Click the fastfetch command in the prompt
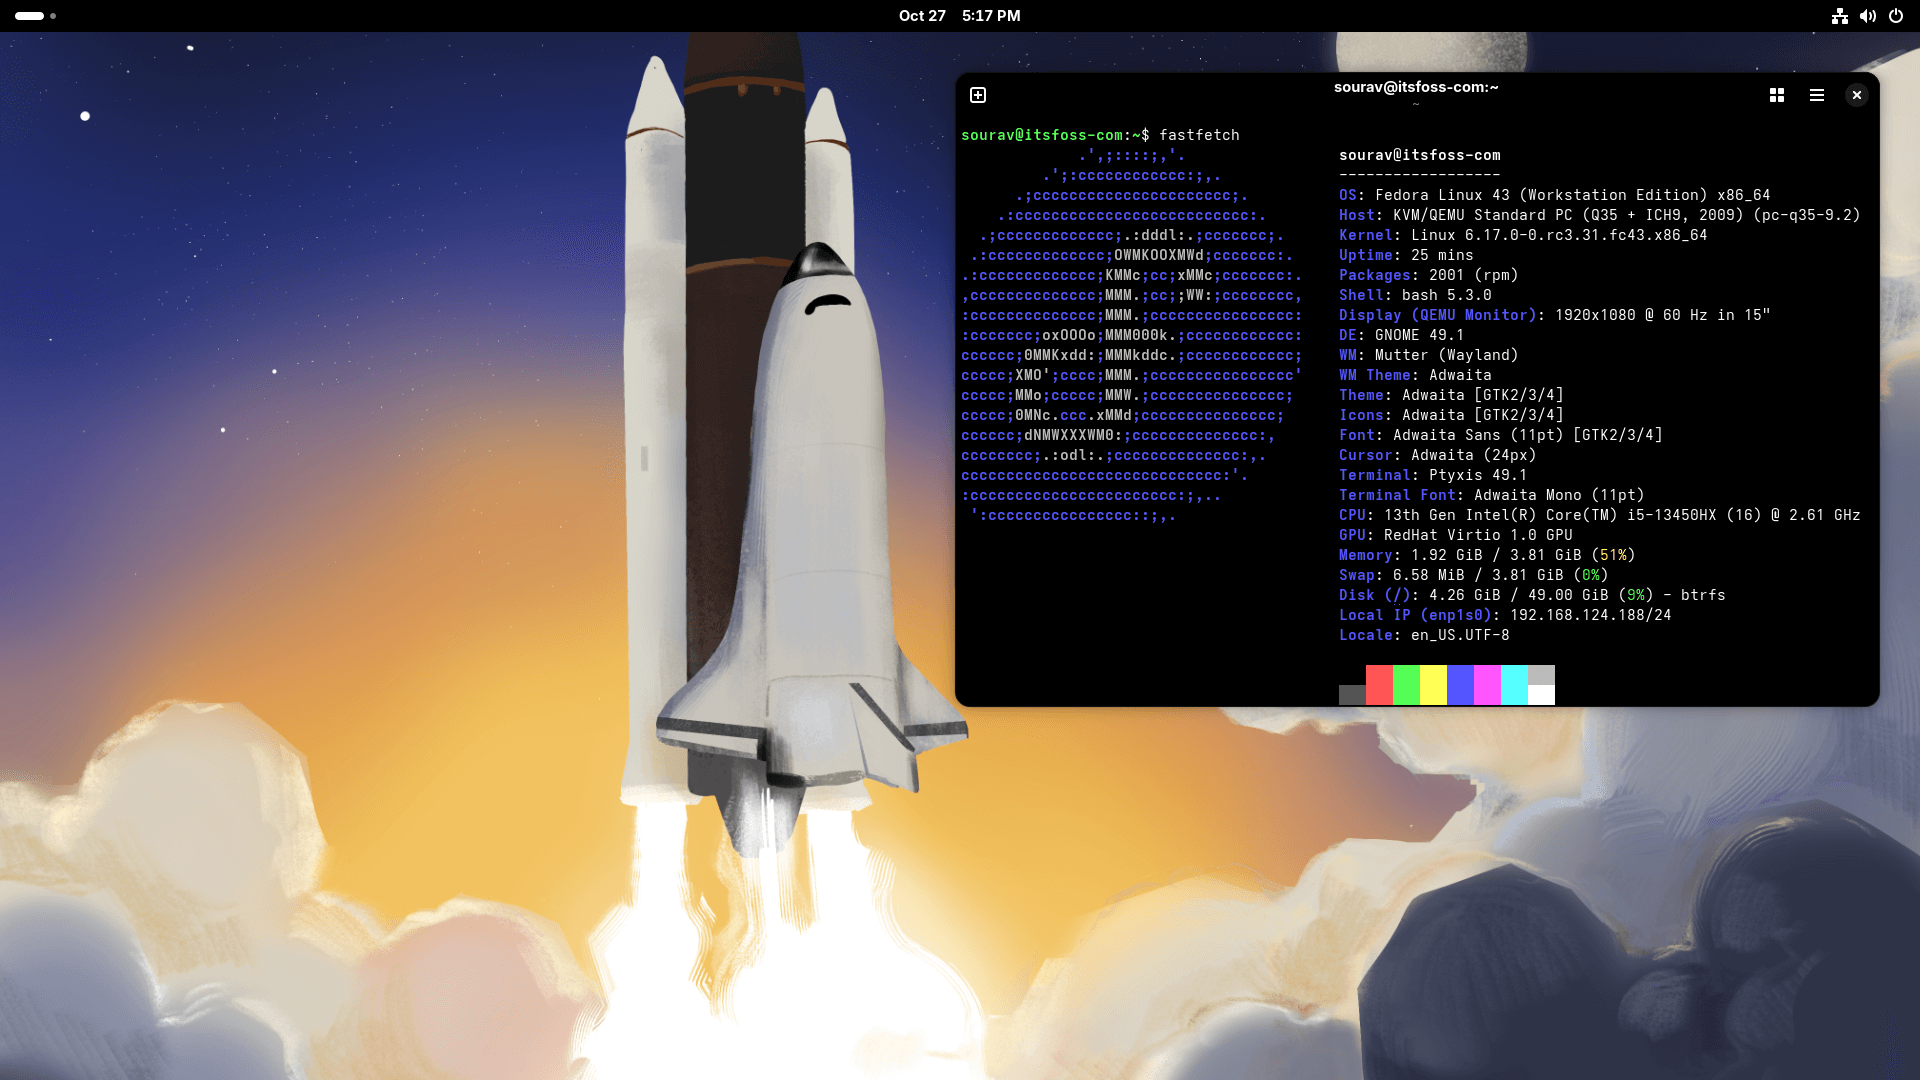Viewport: 1920px width, 1080px height. (x=1200, y=134)
